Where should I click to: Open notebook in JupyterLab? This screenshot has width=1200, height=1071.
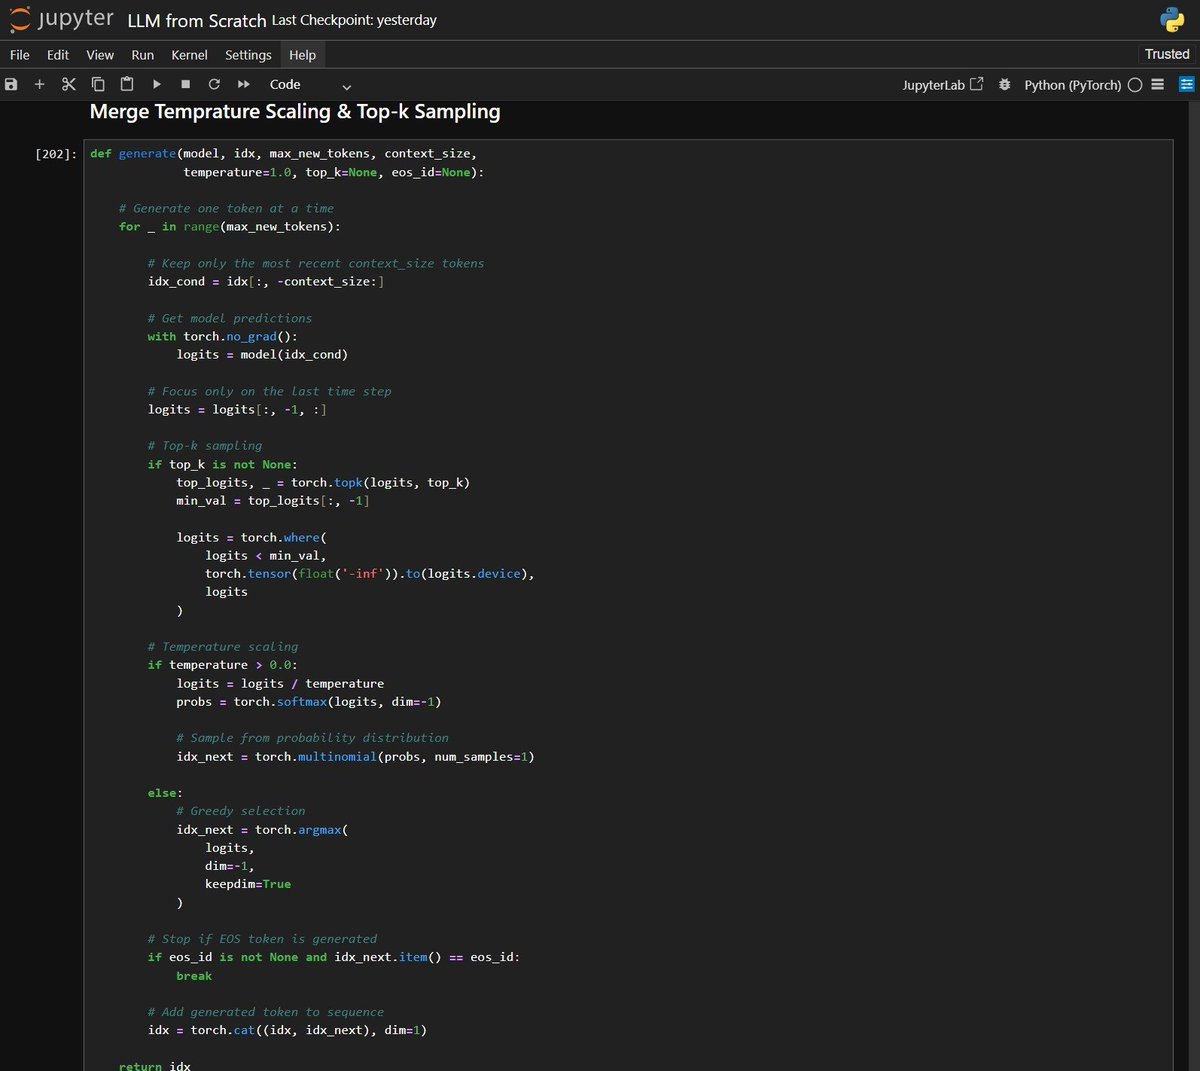tap(942, 85)
